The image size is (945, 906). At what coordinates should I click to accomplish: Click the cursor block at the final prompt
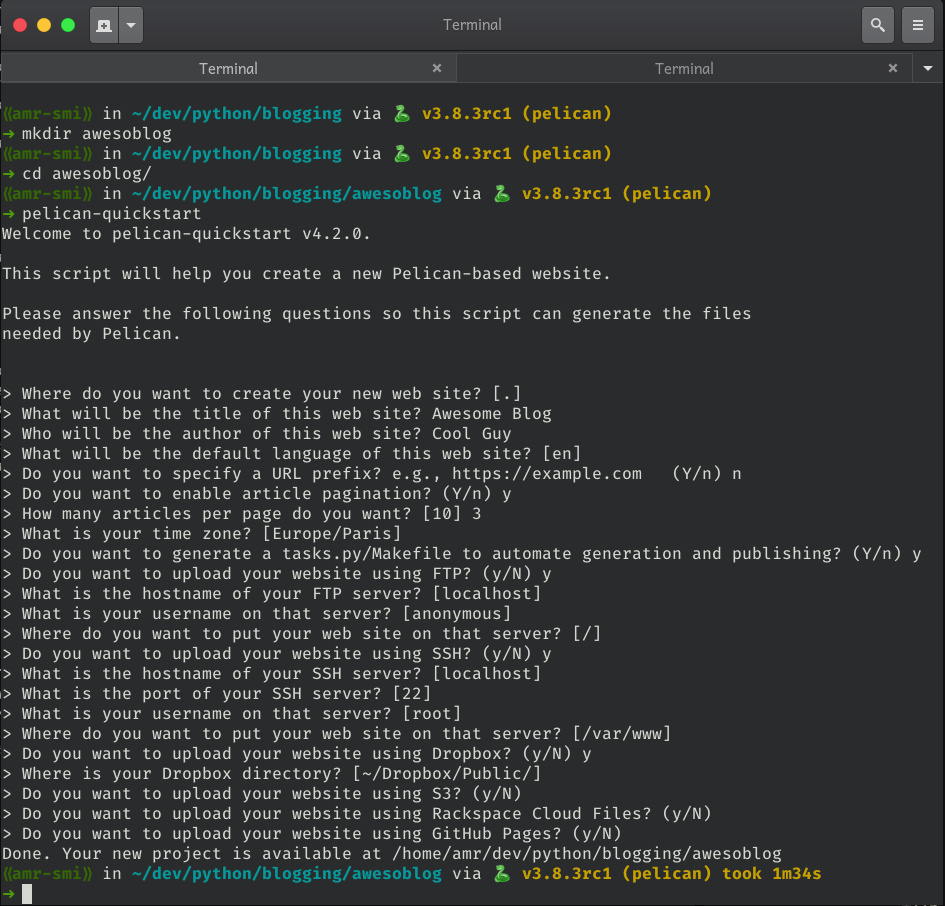27,893
